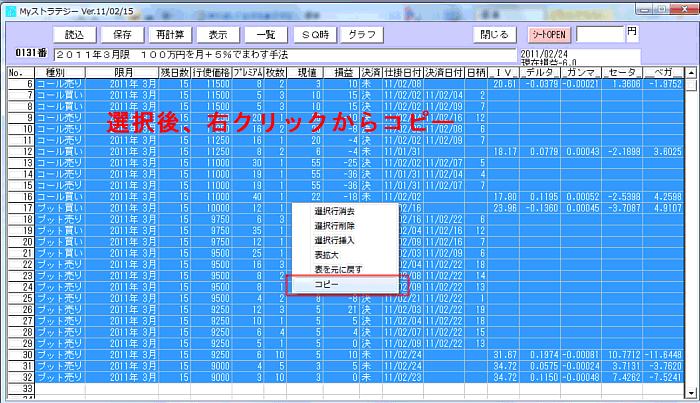Viewport: 700px width, 403px height.
Task: Select row number 30
Action: click(x=21, y=355)
